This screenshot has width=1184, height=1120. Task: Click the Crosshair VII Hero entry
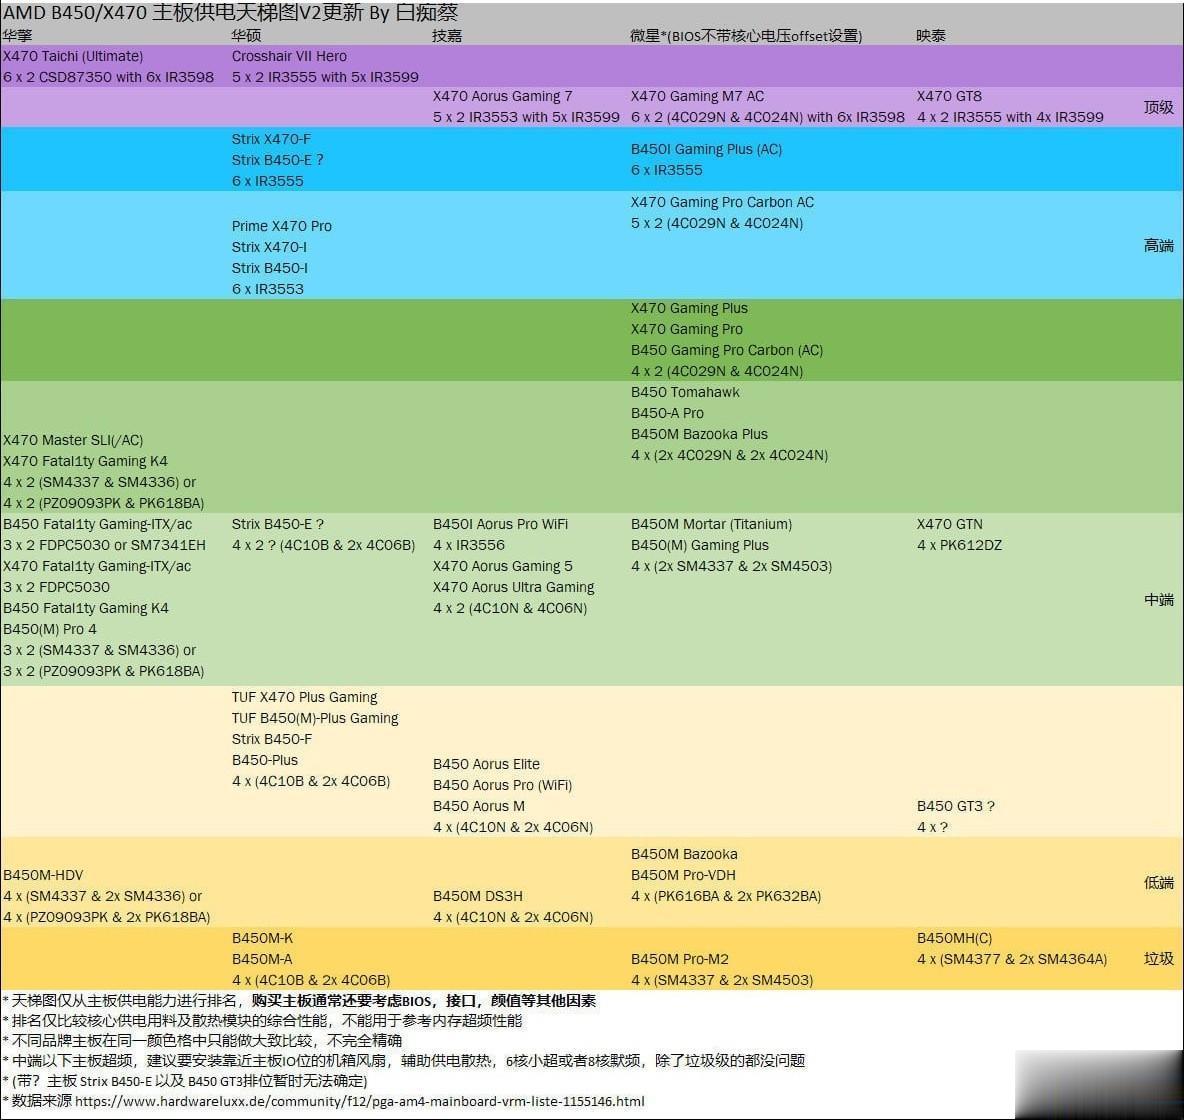pyautogui.click(x=289, y=56)
